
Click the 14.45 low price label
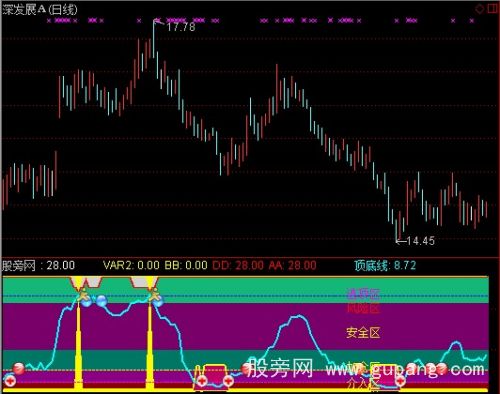[x=421, y=241]
